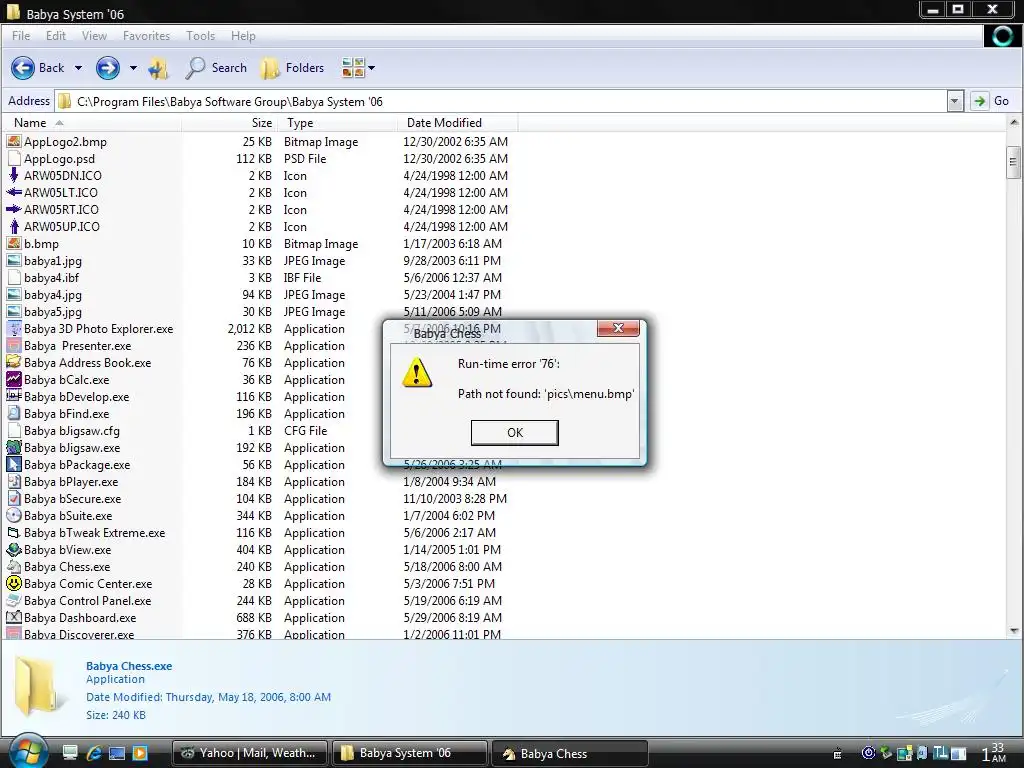
Task: Select AppLogo.psd file icon
Action: 14,158
